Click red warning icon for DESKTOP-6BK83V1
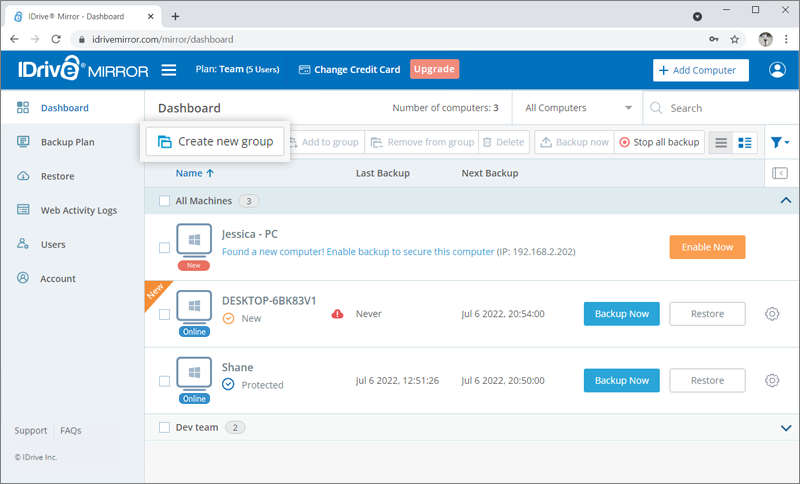Screen dimensions: 800x484 coord(337,314)
